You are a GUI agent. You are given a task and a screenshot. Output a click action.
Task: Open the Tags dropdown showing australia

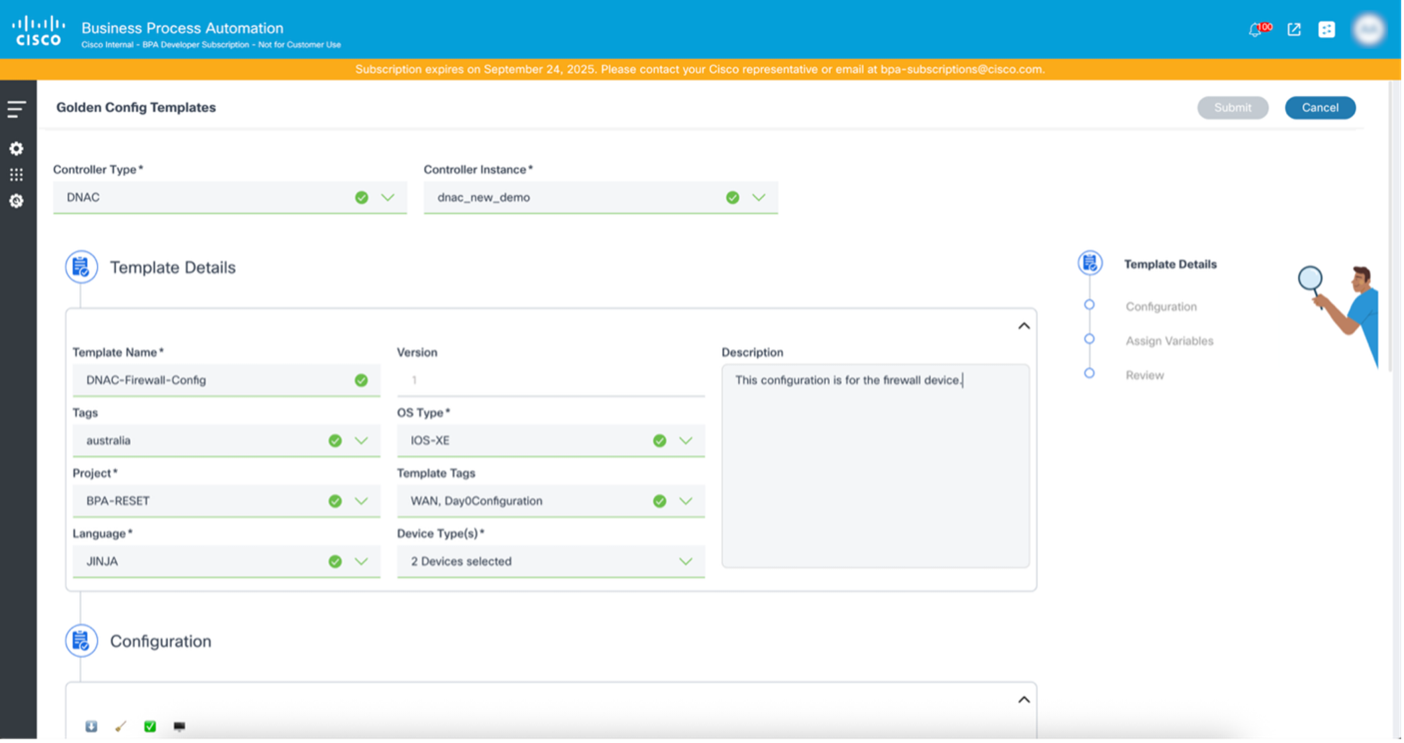[x=227, y=441]
